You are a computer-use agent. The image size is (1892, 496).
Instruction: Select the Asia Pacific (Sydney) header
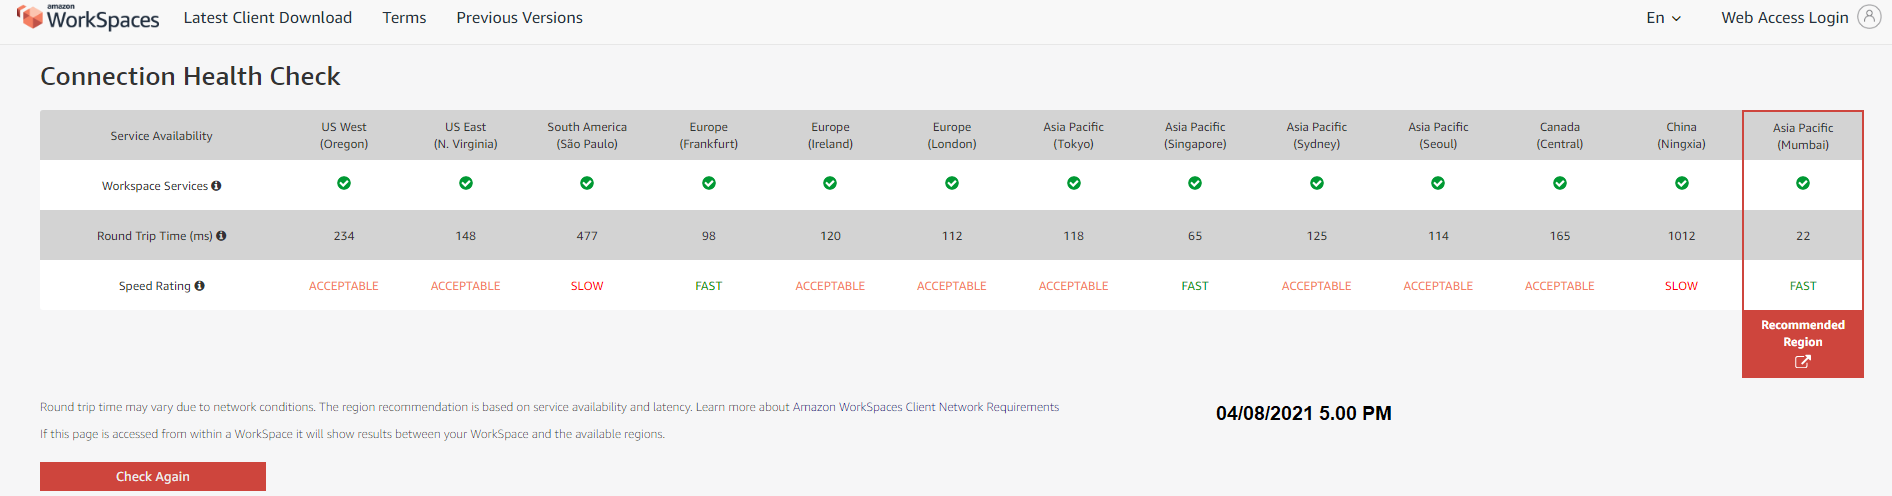(1317, 135)
